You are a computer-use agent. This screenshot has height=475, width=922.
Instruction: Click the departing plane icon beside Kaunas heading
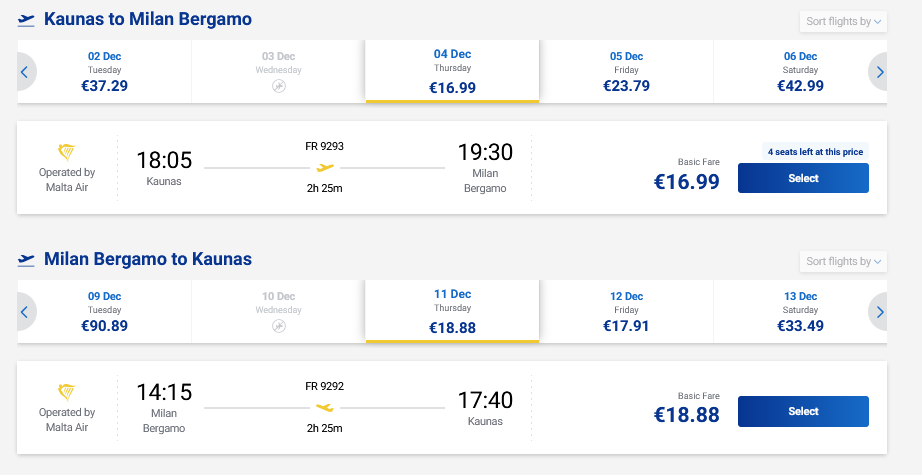tap(26, 19)
